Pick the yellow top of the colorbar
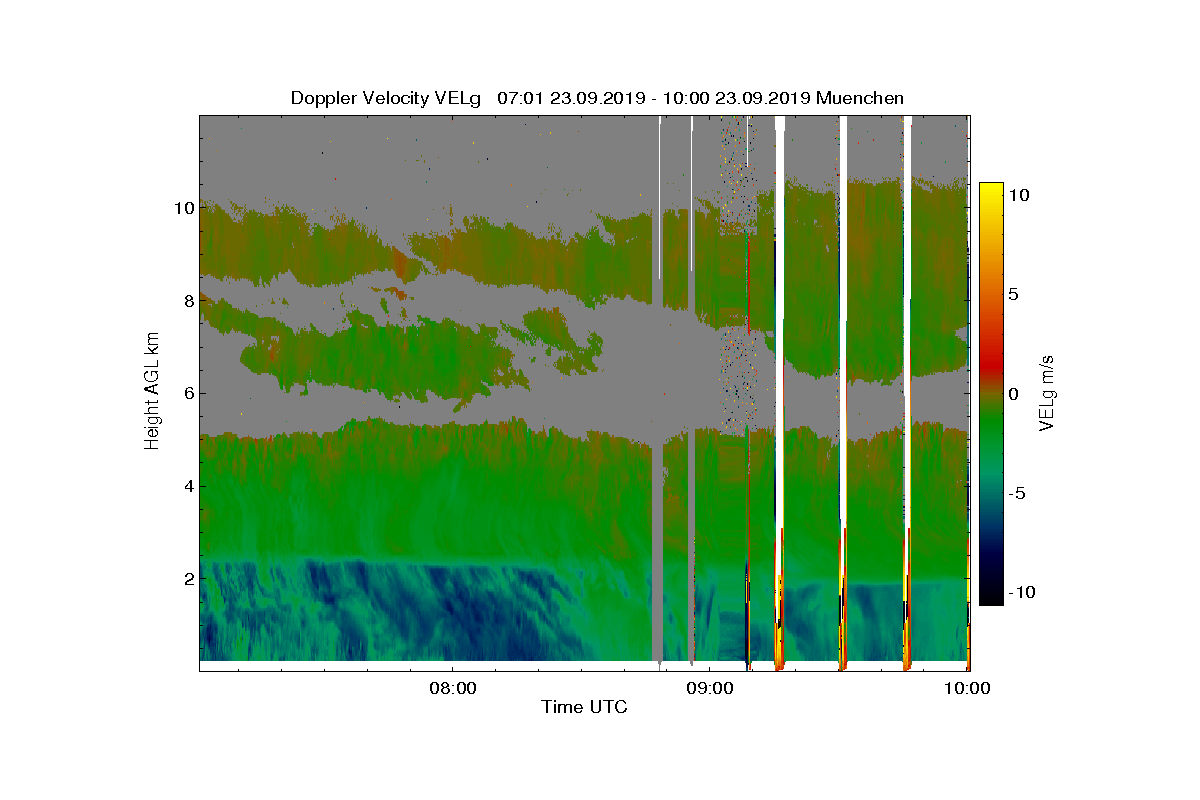Viewport: 1200px width, 800px height. click(991, 190)
